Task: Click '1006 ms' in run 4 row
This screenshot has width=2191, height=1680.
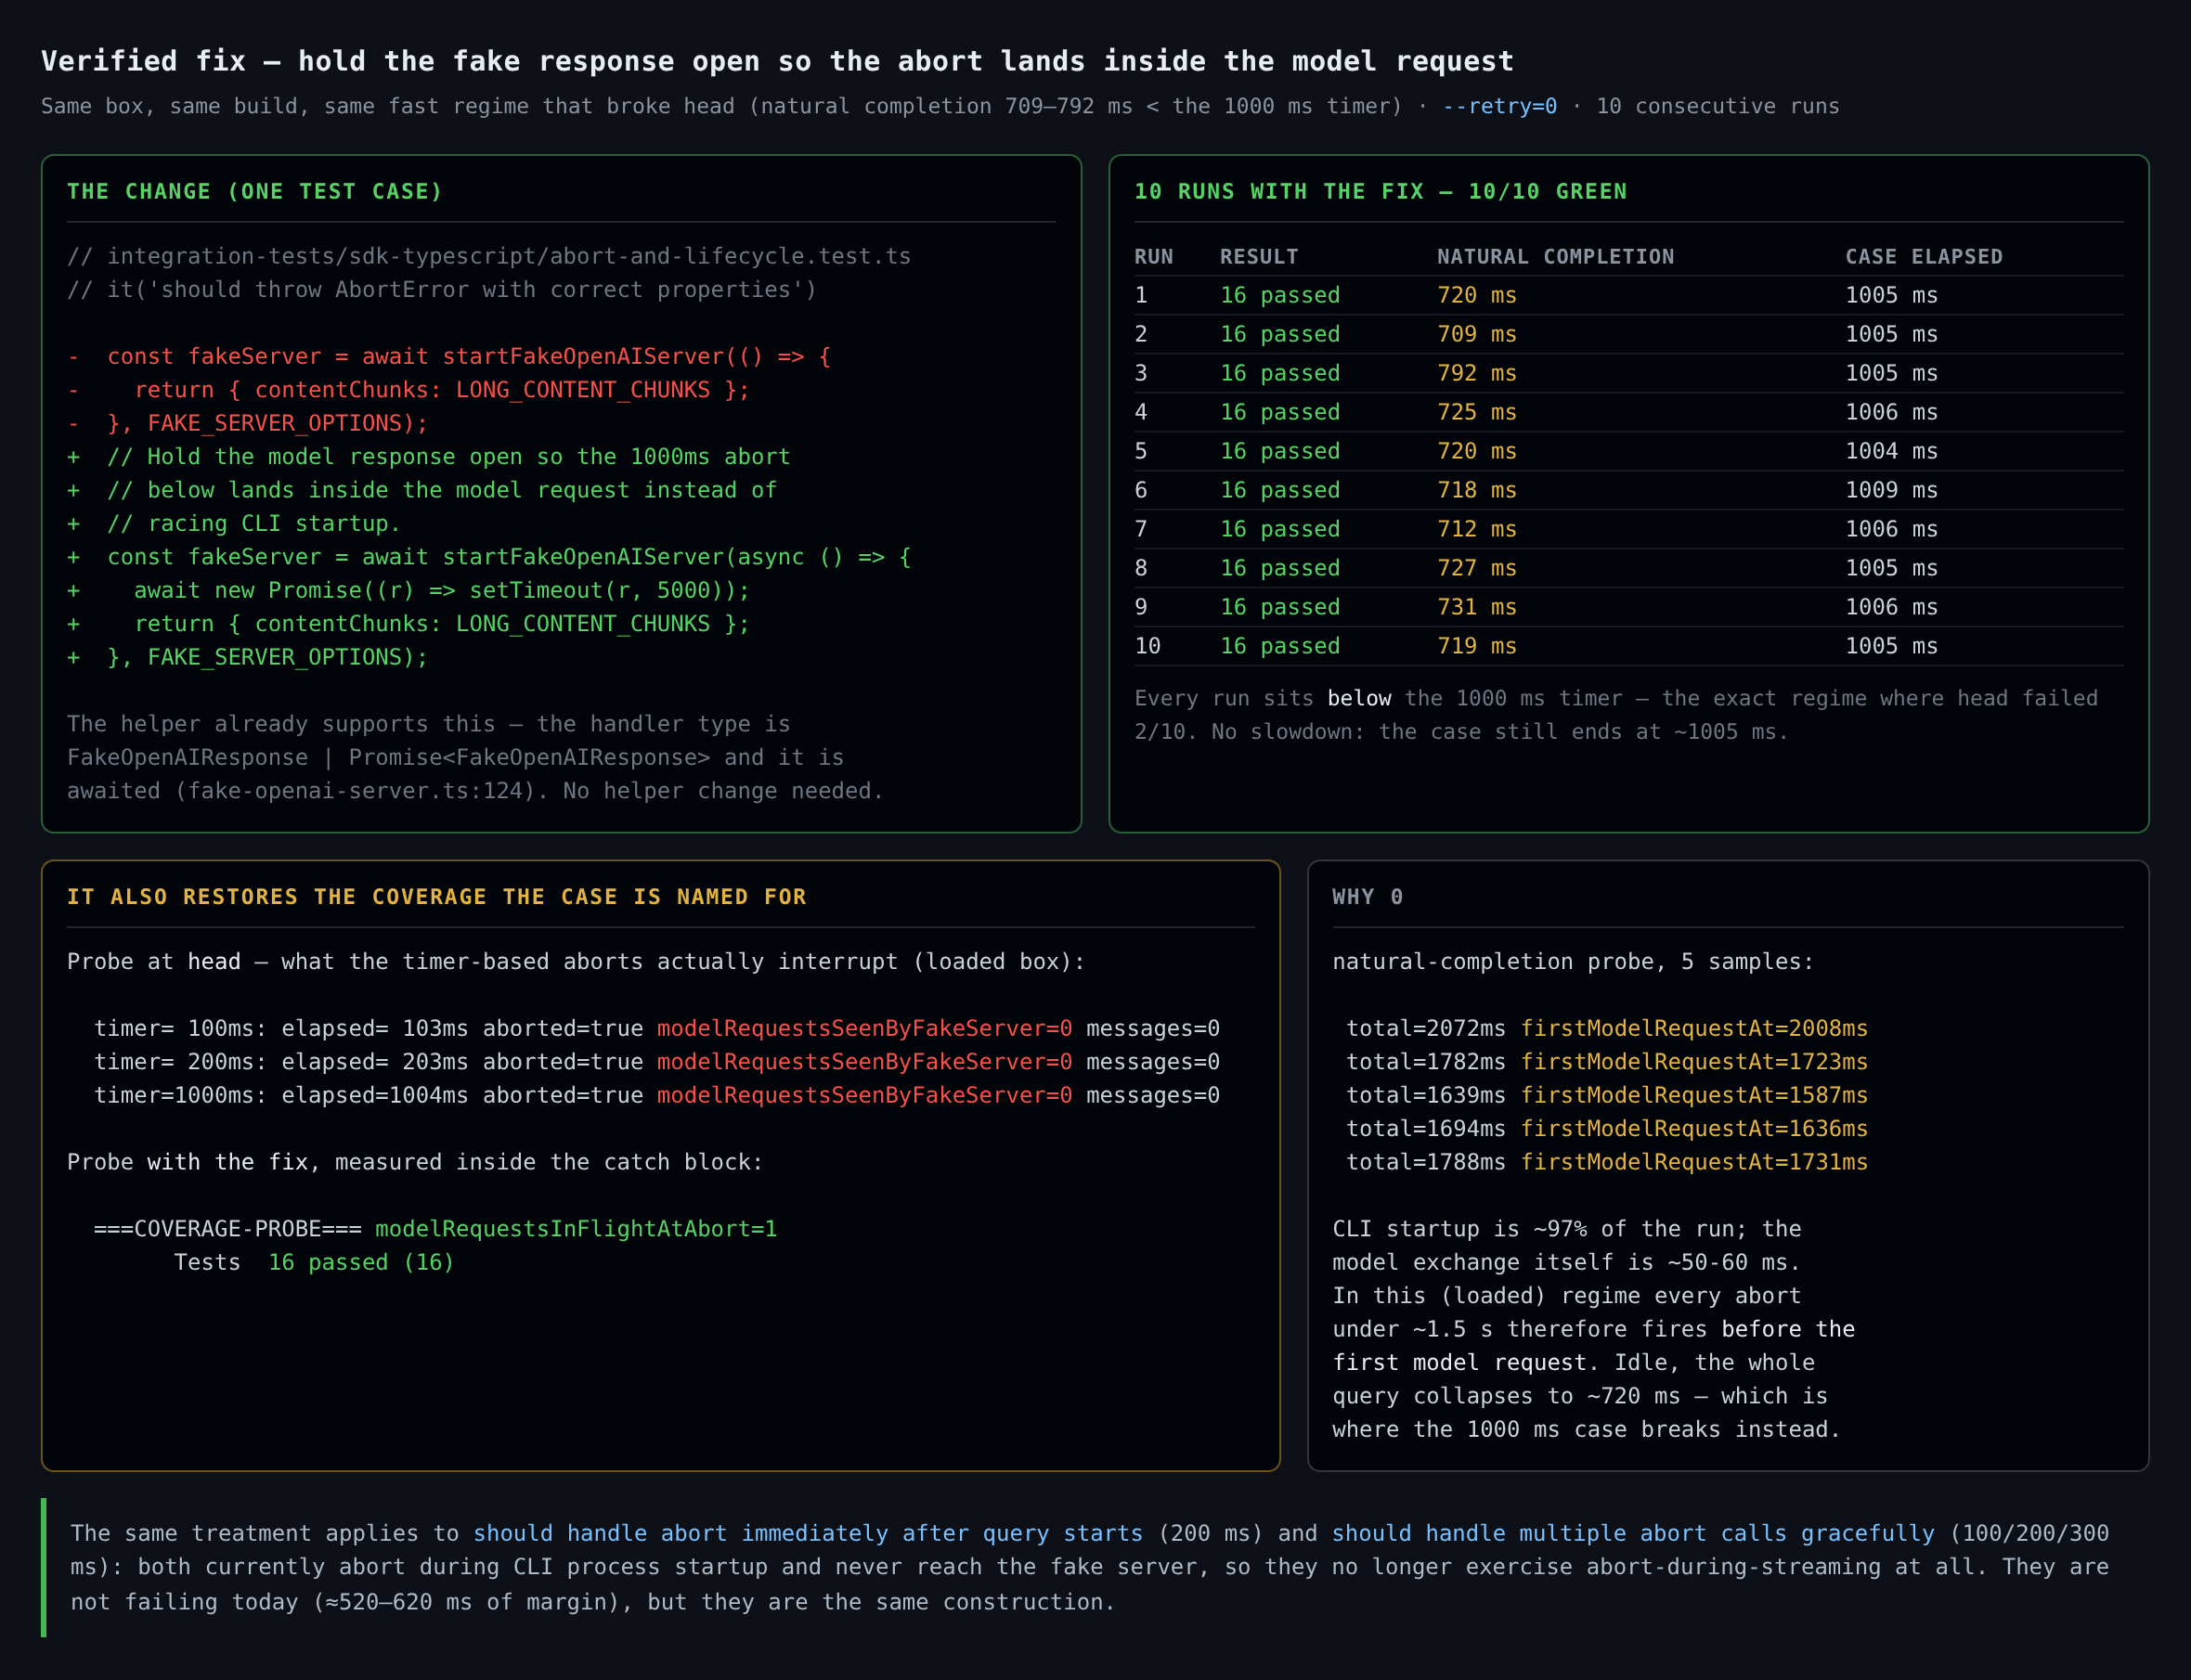Action: tap(1891, 412)
